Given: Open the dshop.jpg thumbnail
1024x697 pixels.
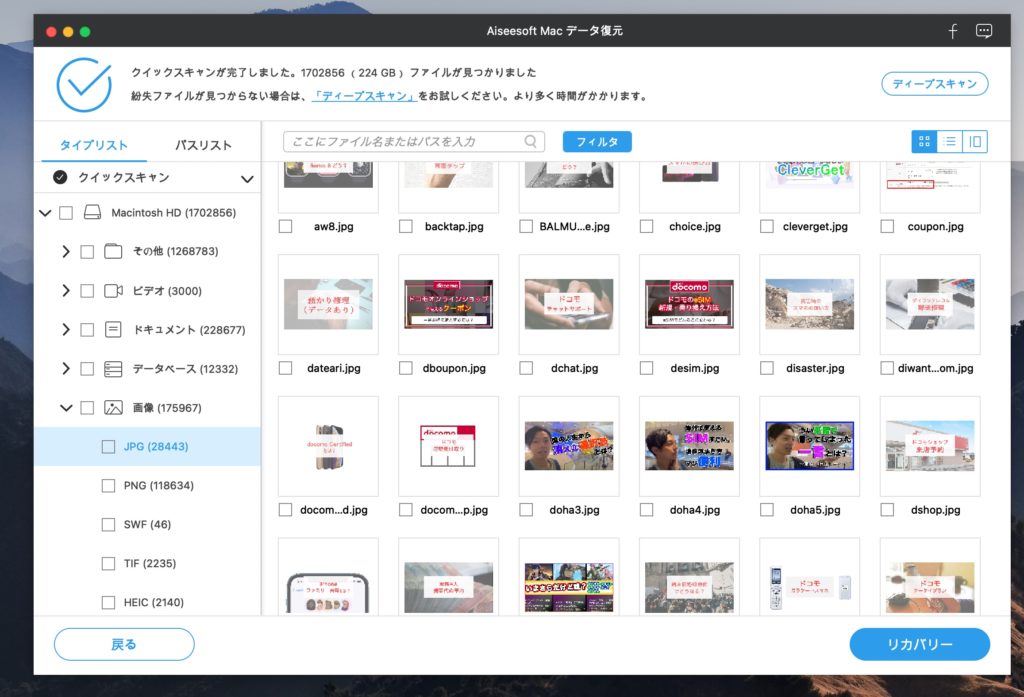Looking at the screenshot, I should (930, 446).
